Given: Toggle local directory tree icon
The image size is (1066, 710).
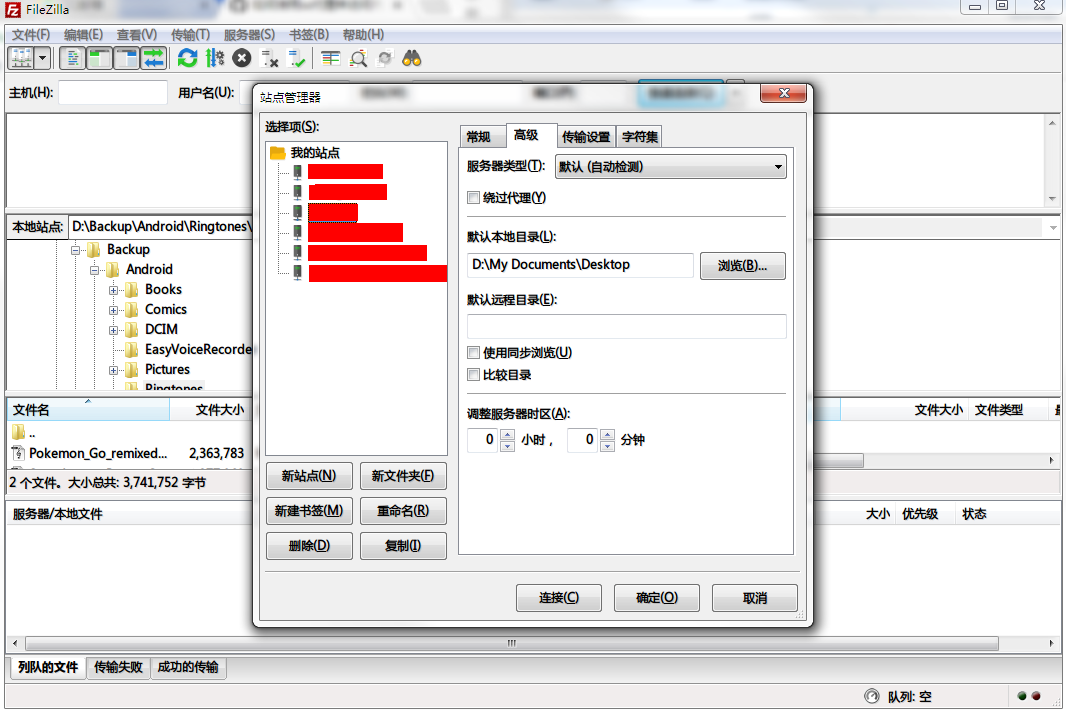Looking at the screenshot, I should 99,58.
